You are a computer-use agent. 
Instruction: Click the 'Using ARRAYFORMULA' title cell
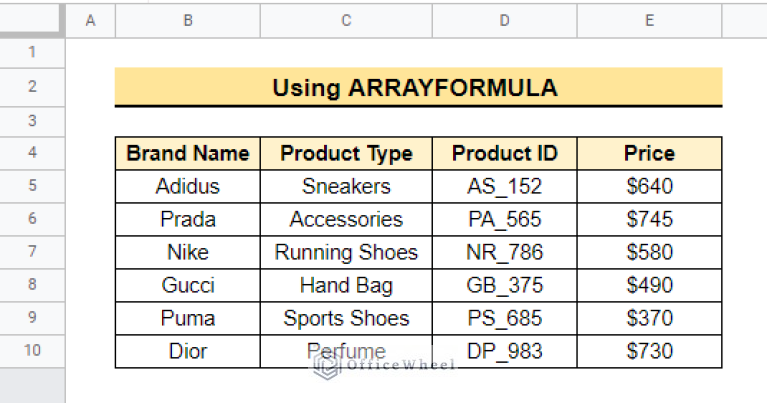pyautogui.click(x=418, y=87)
